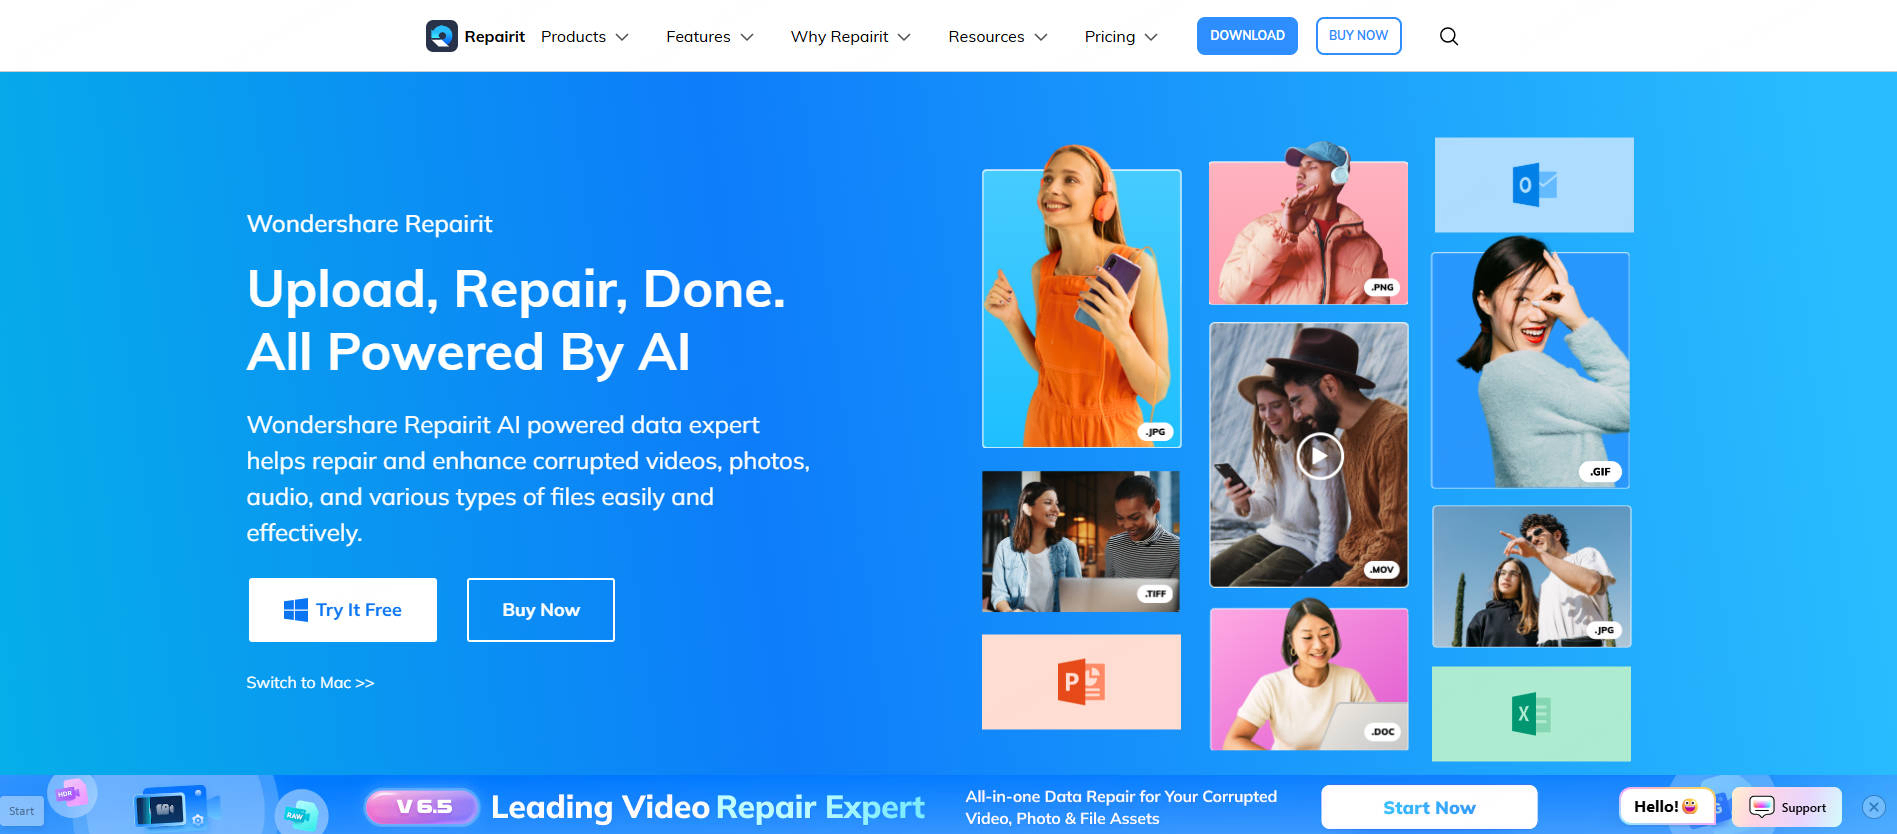
Task: Click the Repairit logo icon
Action: 441,36
